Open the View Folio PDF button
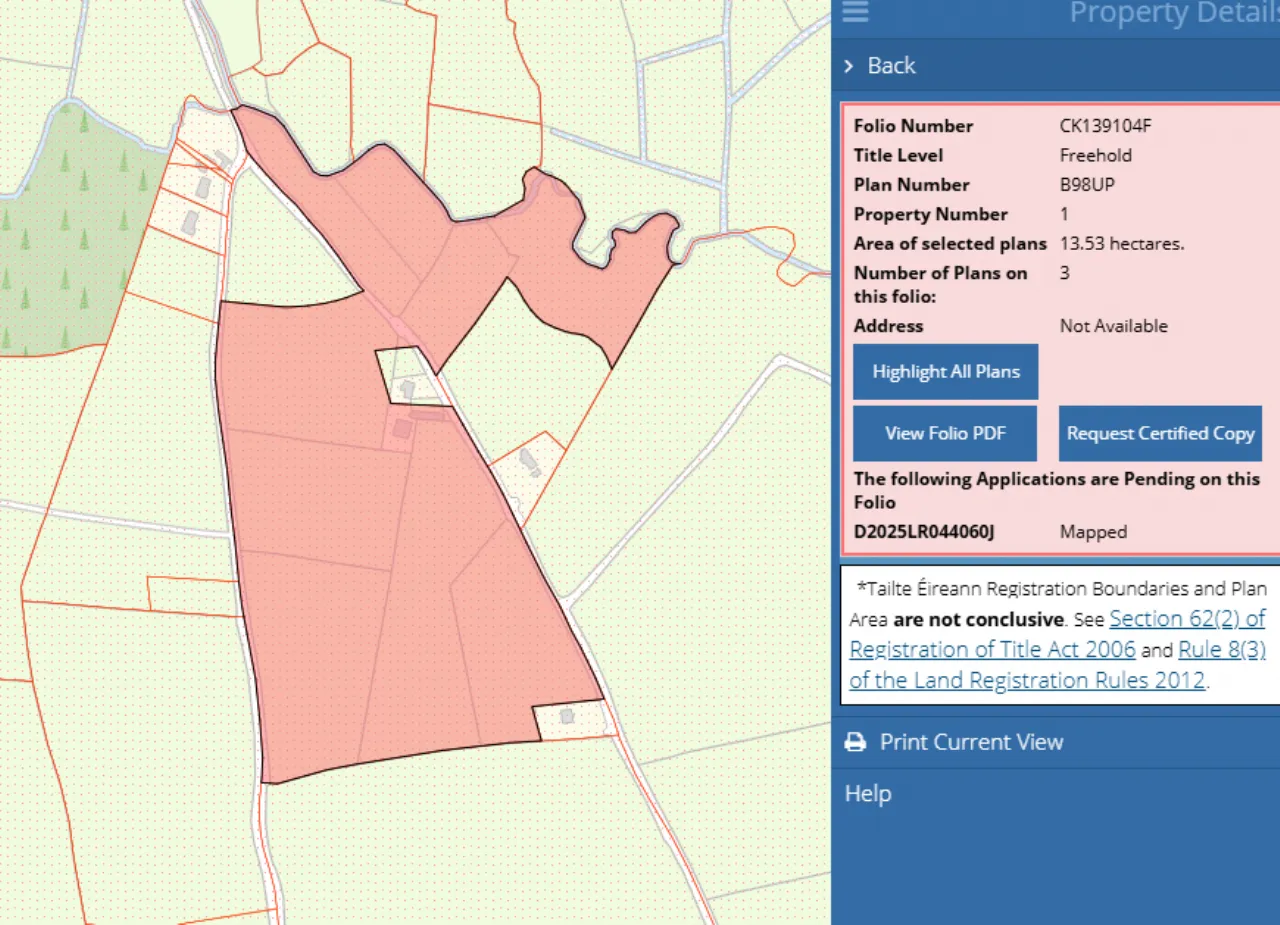Image resolution: width=1280 pixels, height=925 pixels. (x=944, y=433)
